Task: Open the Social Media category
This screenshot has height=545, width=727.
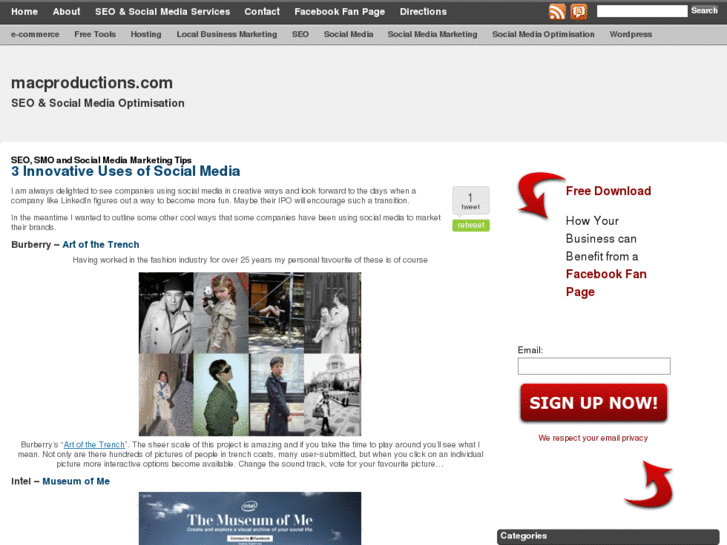Action: click(x=348, y=34)
